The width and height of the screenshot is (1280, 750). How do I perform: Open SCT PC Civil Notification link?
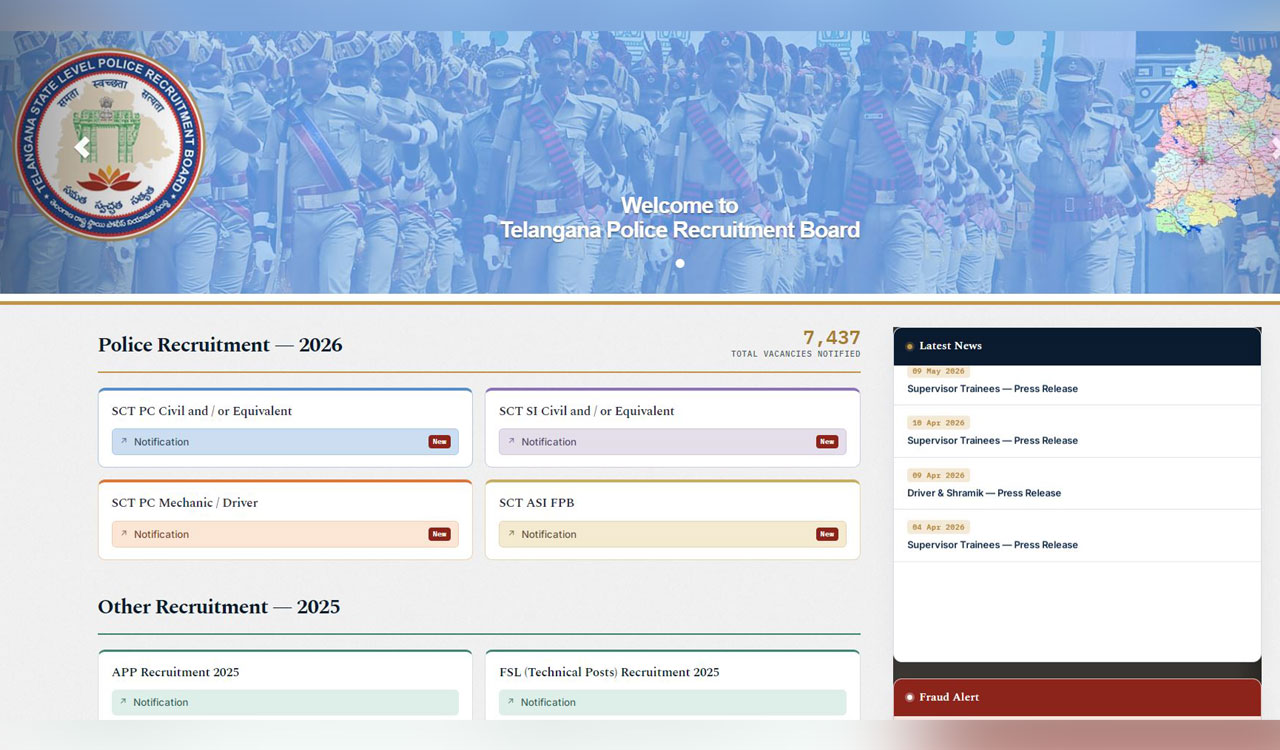click(x=285, y=442)
